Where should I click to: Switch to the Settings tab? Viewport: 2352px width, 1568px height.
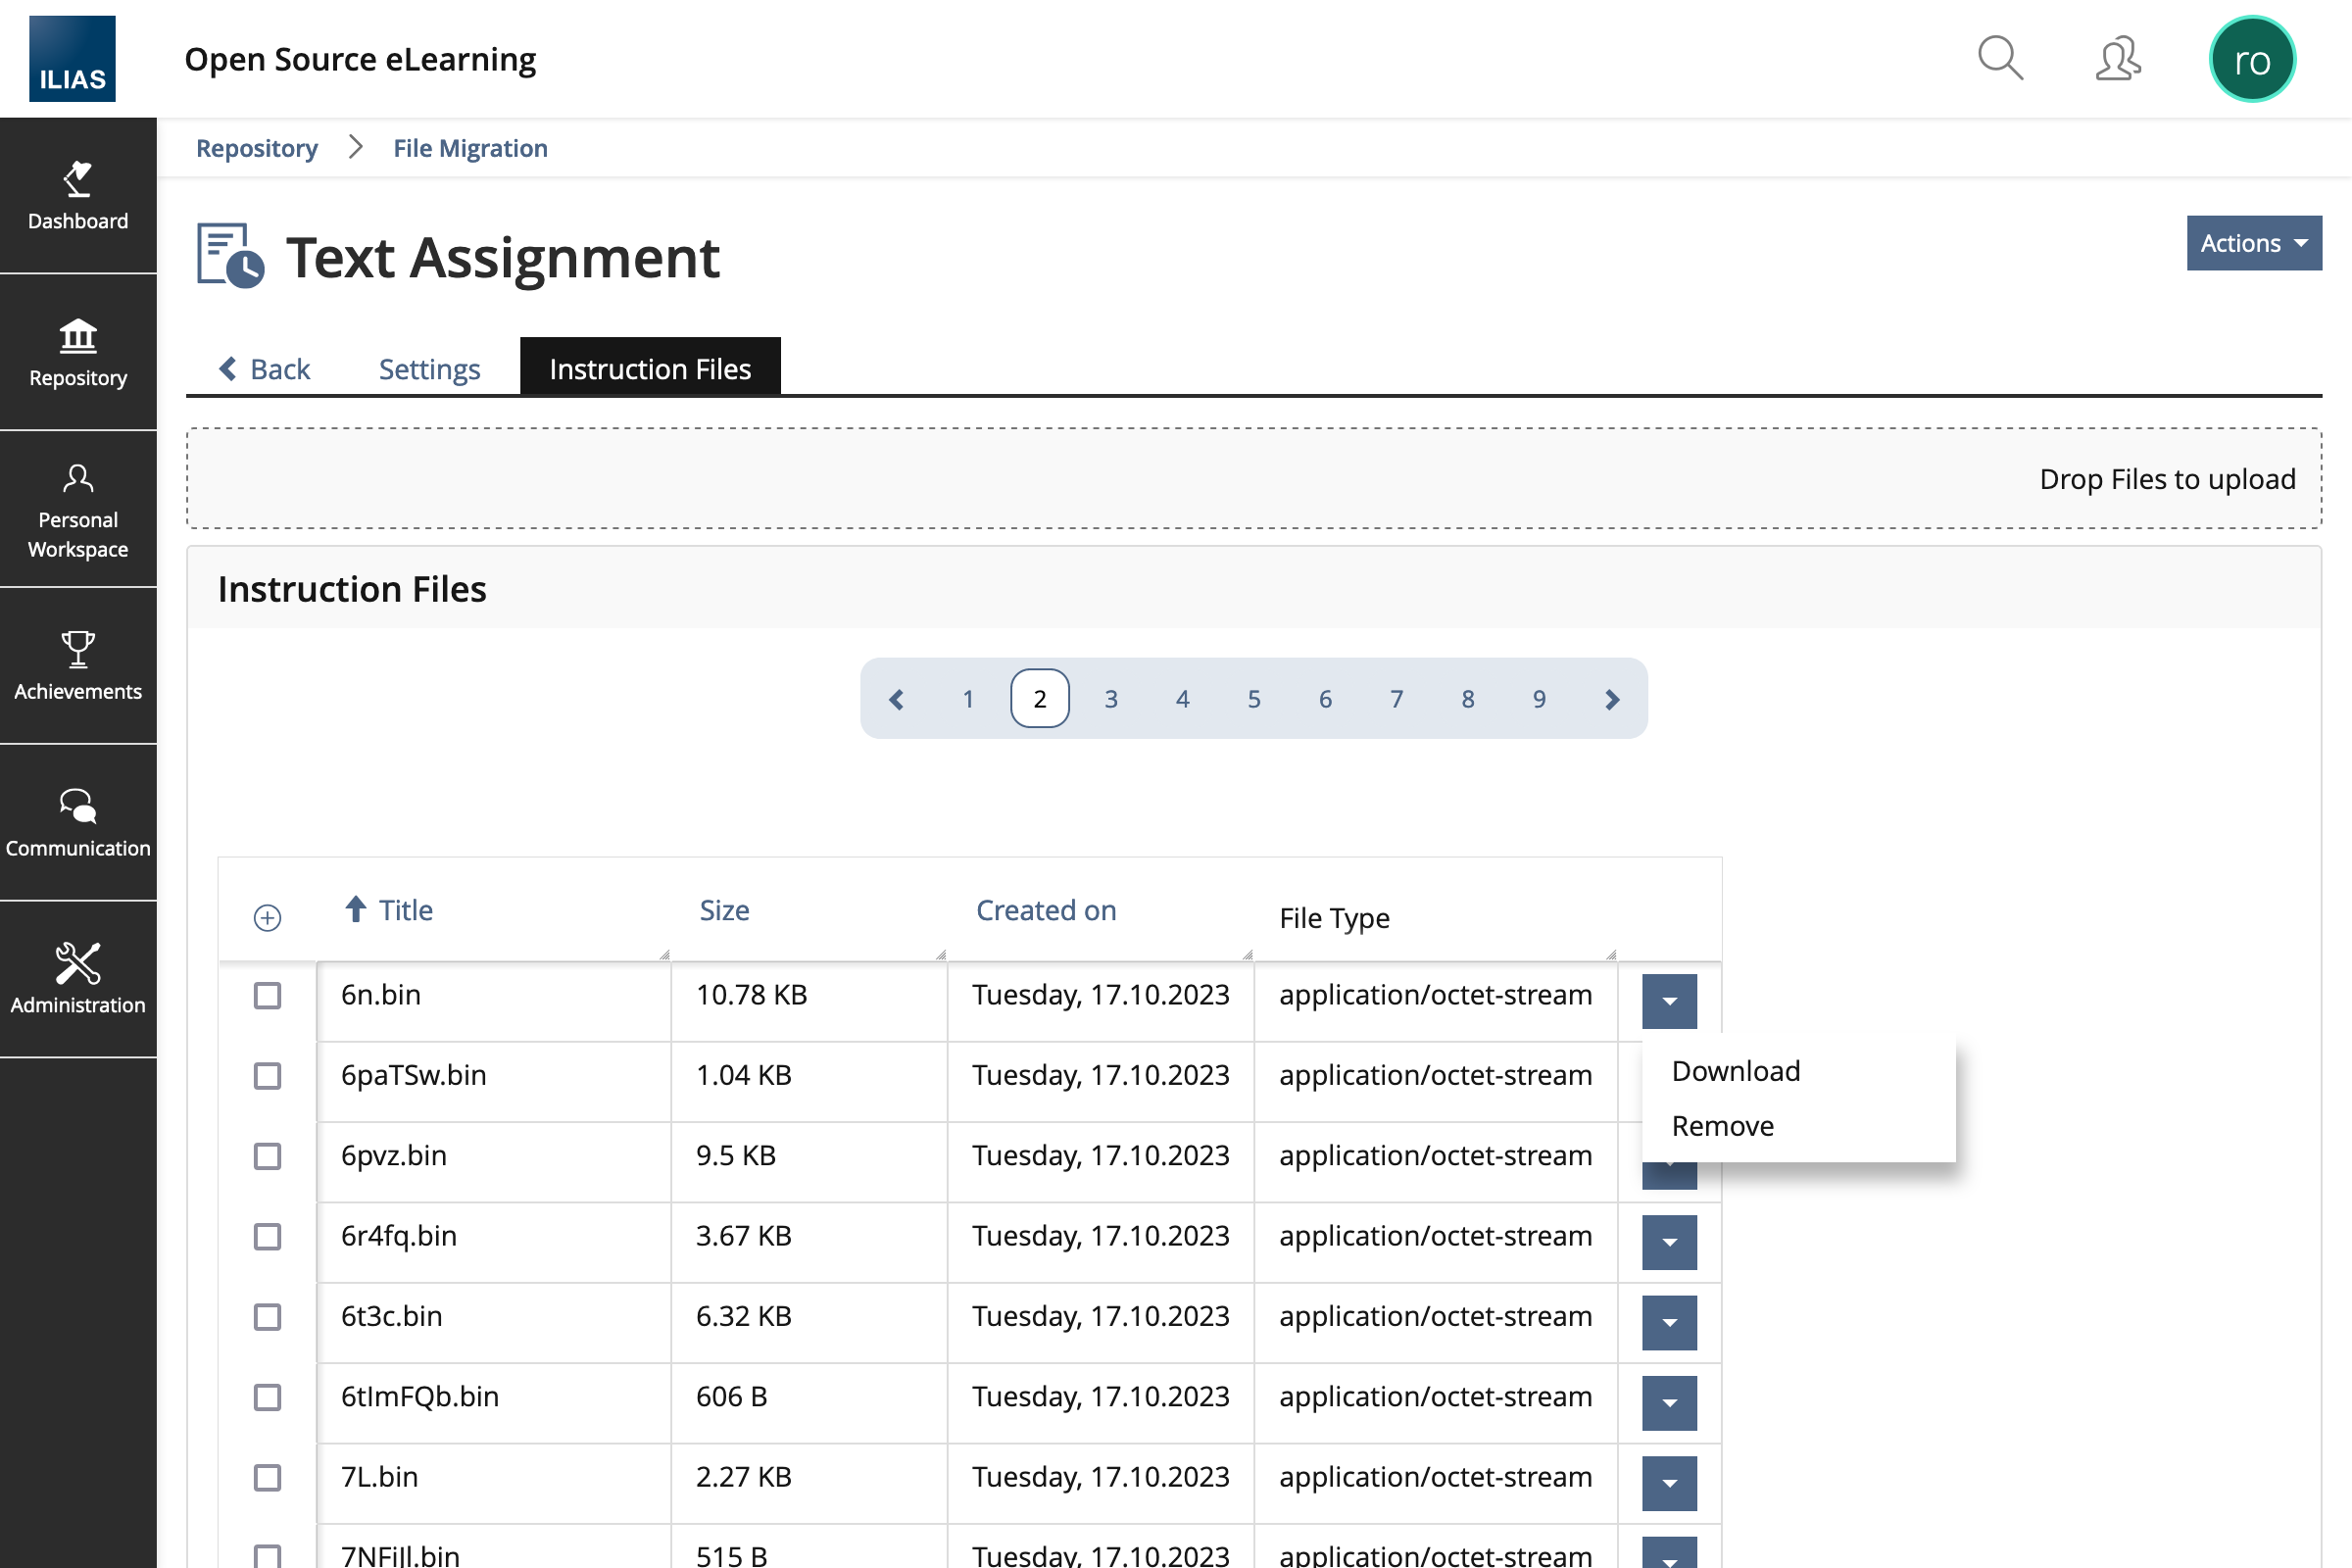point(429,369)
